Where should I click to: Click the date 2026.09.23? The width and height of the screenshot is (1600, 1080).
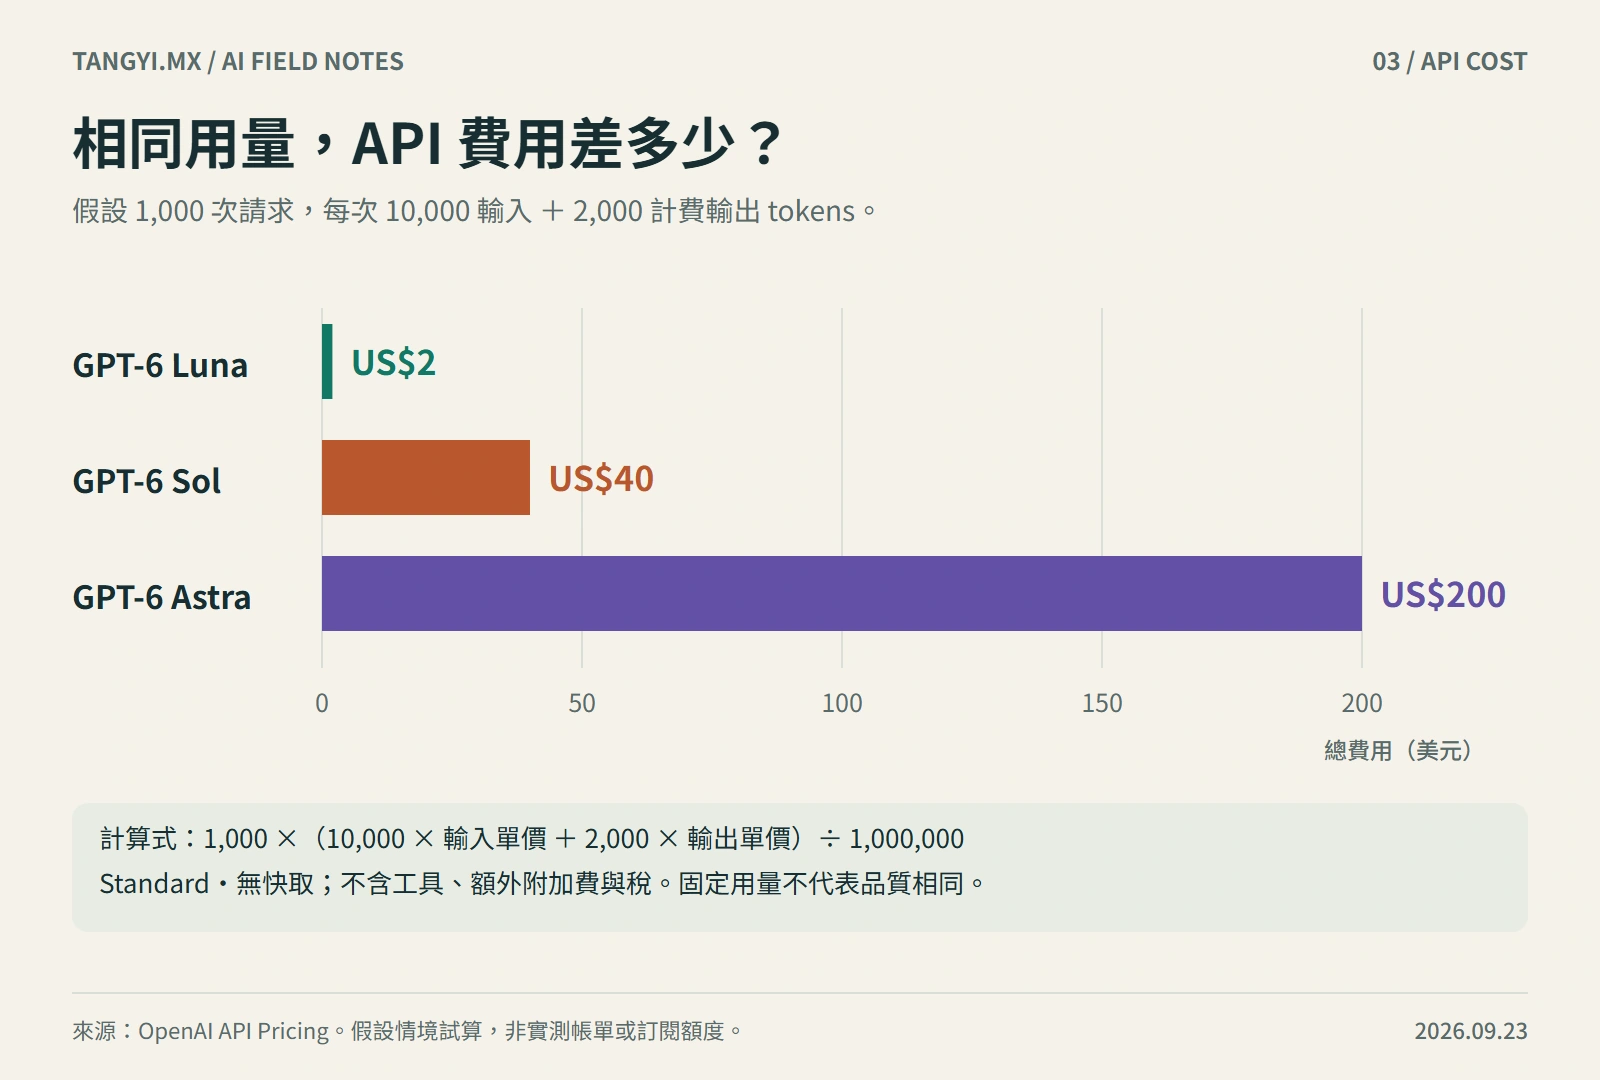[1471, 1031]
